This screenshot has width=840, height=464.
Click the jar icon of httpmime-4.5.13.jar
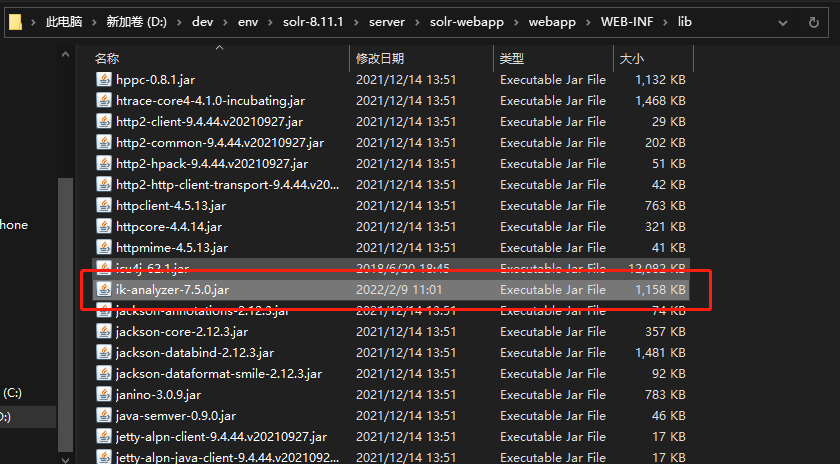tap(103, 248)
